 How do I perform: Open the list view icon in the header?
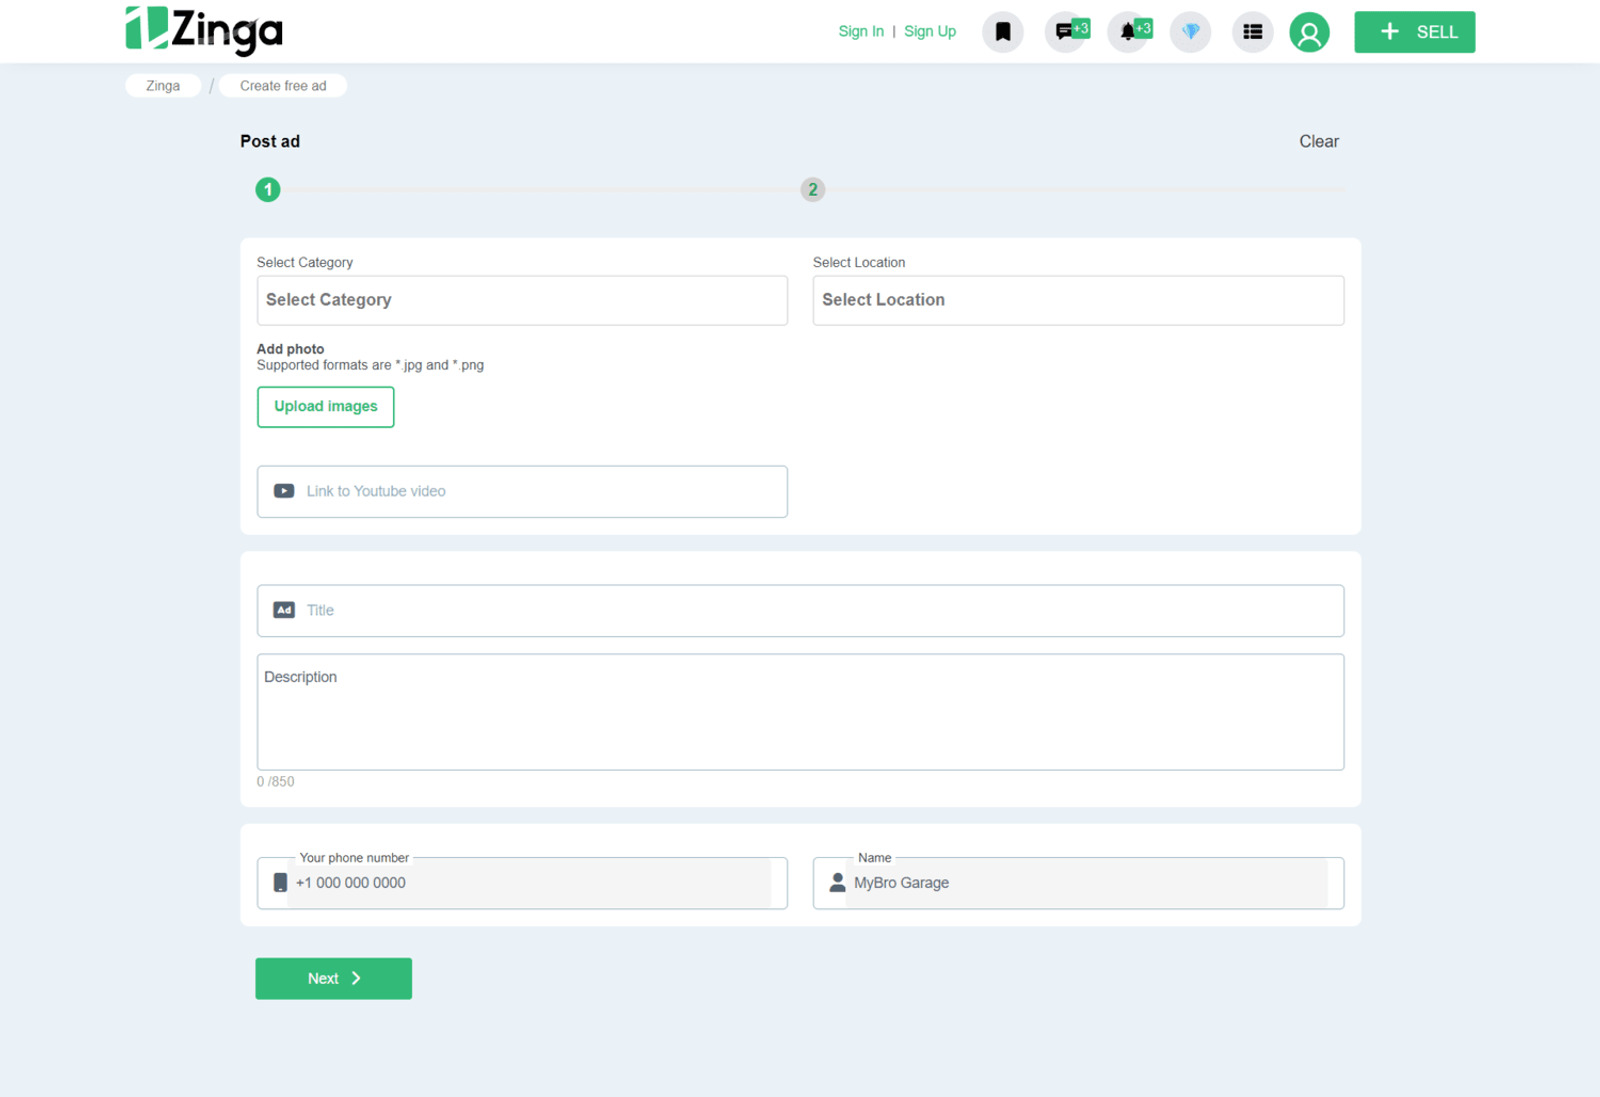1251,31
